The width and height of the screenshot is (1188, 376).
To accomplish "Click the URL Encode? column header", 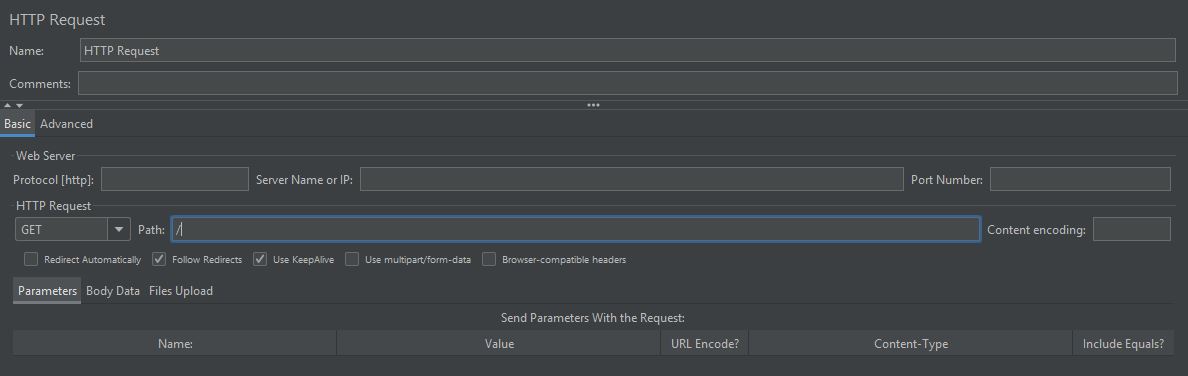I will point(705,343).
